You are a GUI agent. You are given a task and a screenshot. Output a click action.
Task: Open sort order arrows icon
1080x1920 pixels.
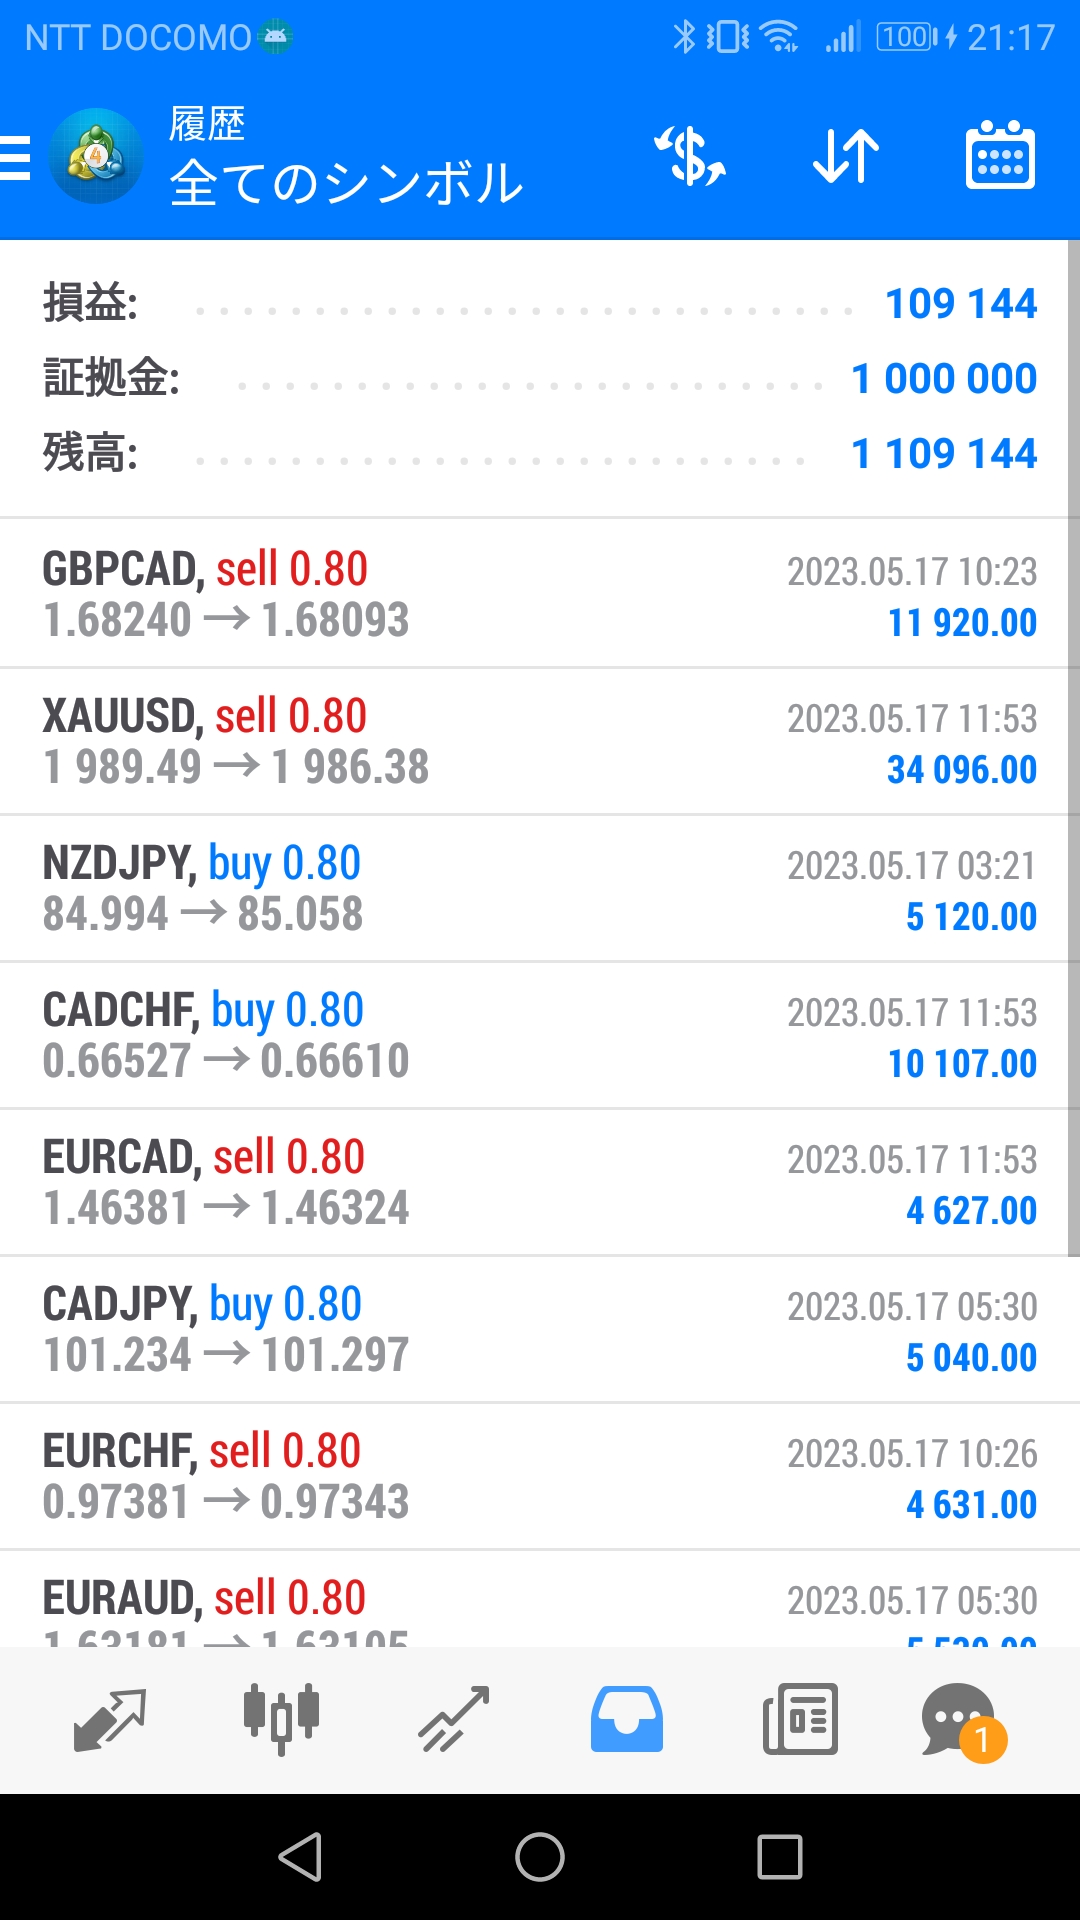click(x=846, y=157)
